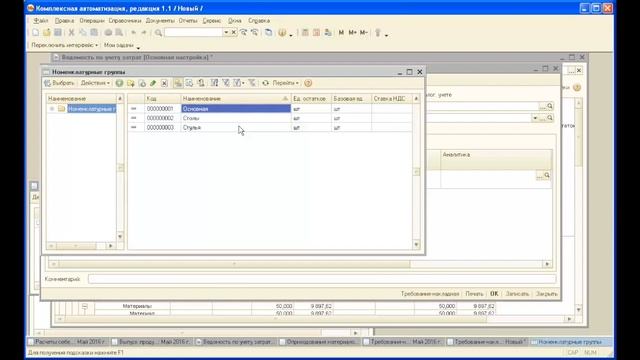The height and width of the screenshot is (360, 640).
Task: Click the list vertical scrollbar down arrow
Action: (416, 244)
